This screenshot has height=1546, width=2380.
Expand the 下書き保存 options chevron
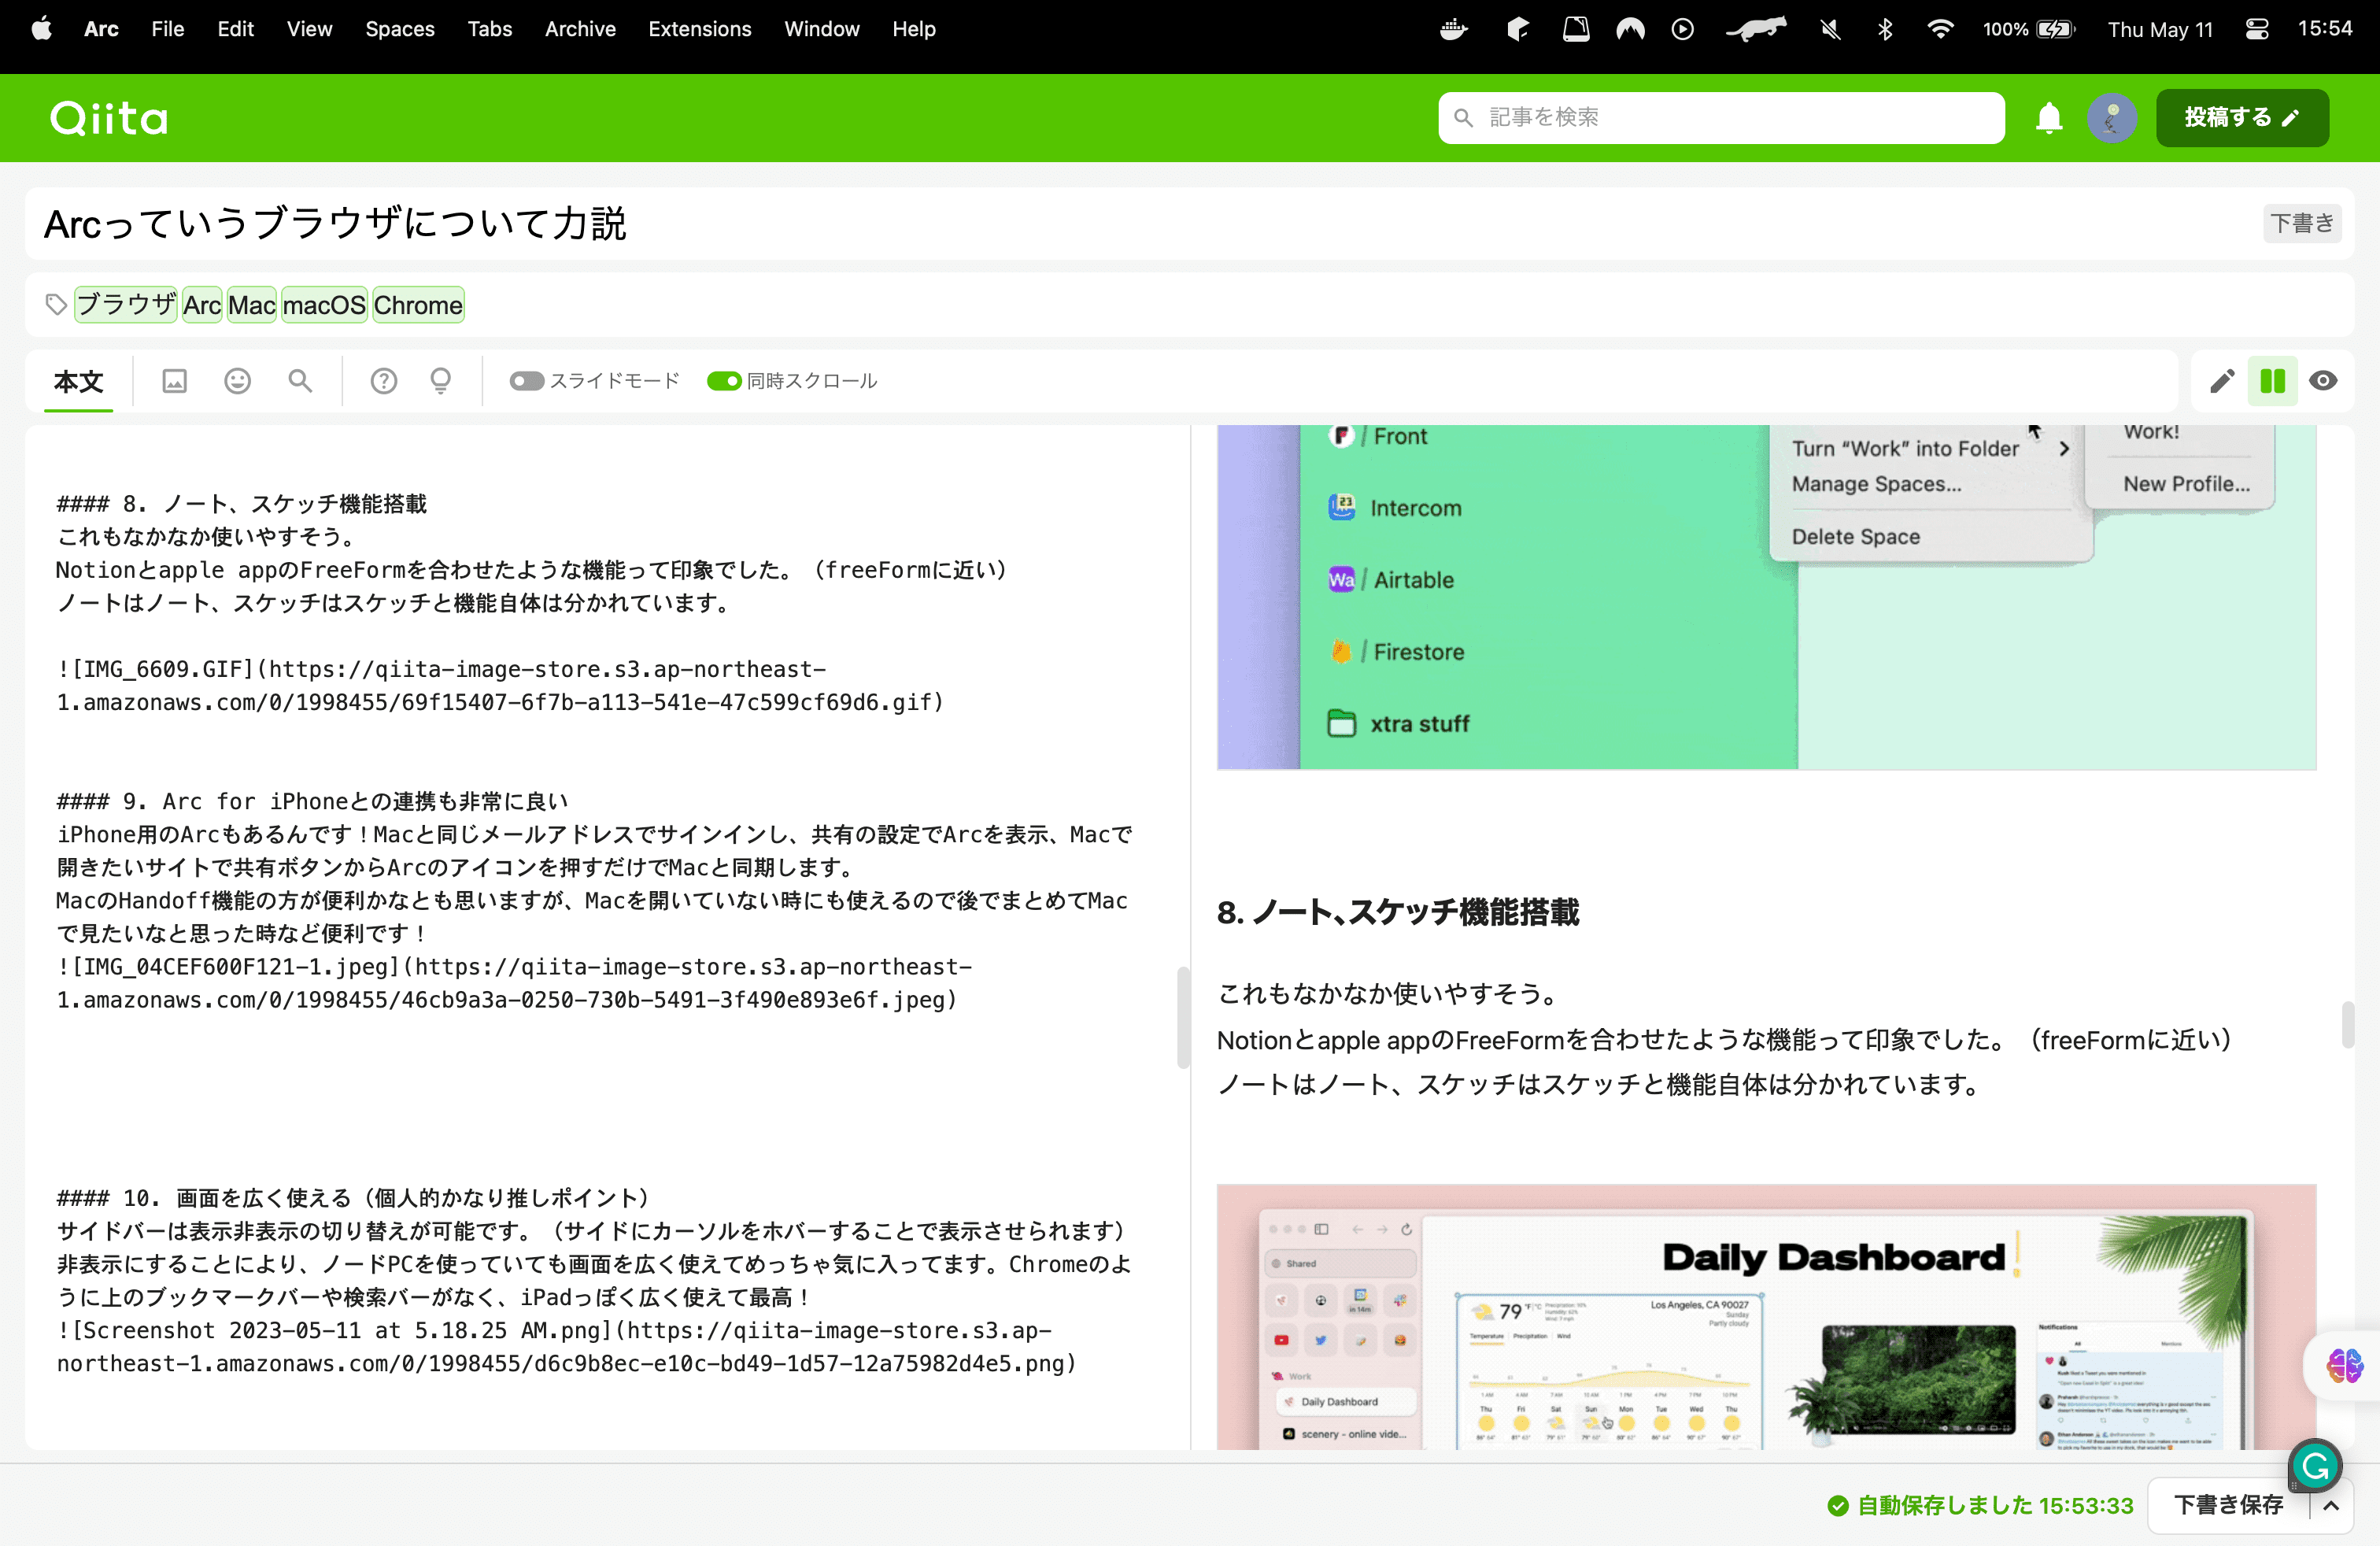2331,1505
